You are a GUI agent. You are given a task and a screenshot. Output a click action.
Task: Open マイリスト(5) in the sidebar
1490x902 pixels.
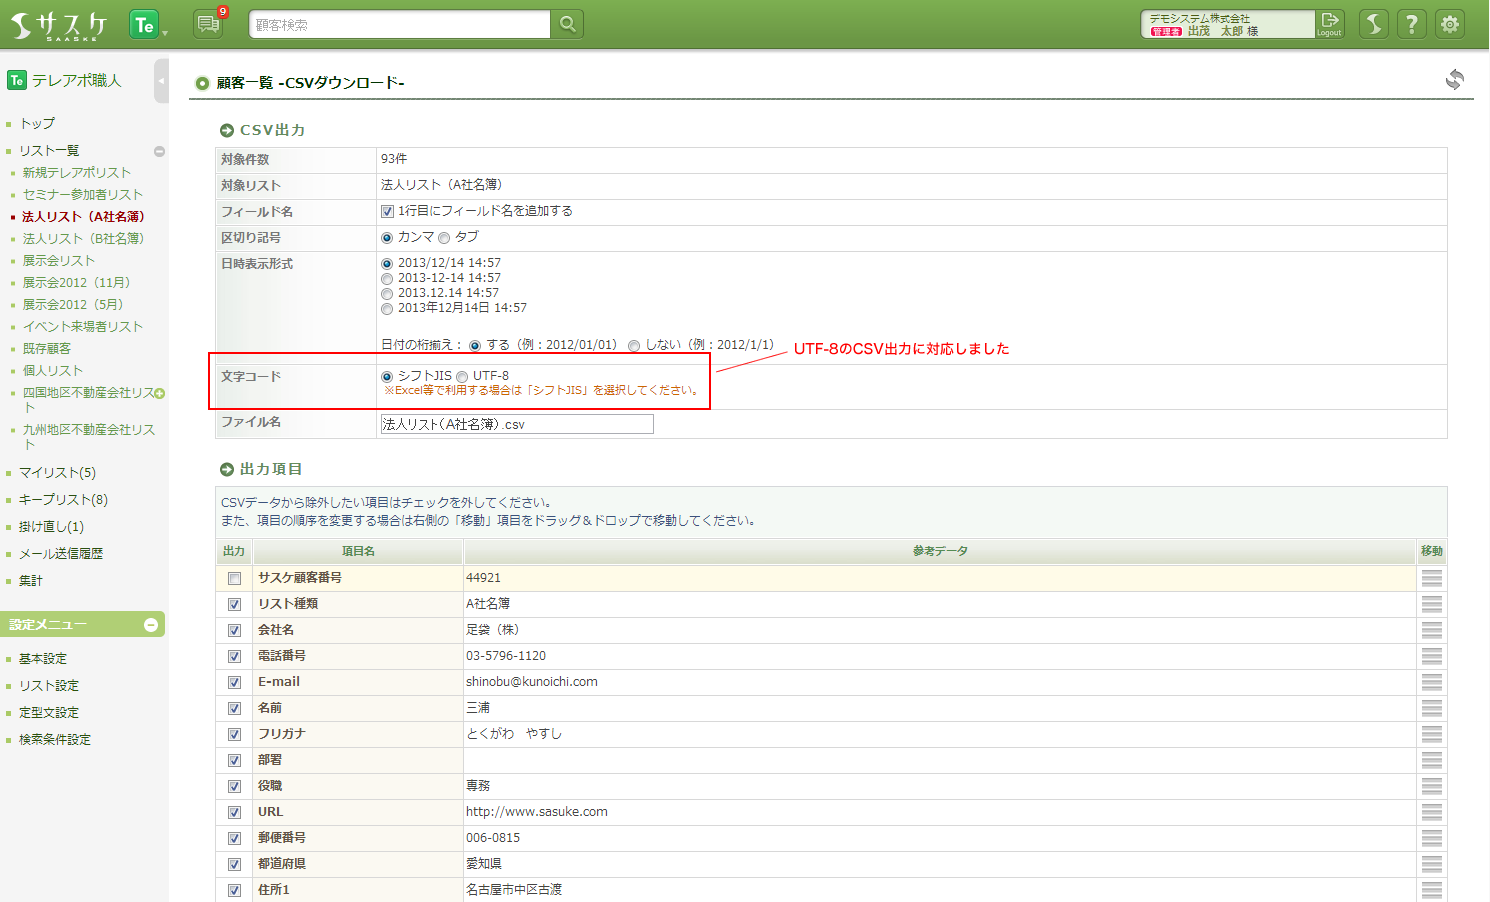pos(57,473)
